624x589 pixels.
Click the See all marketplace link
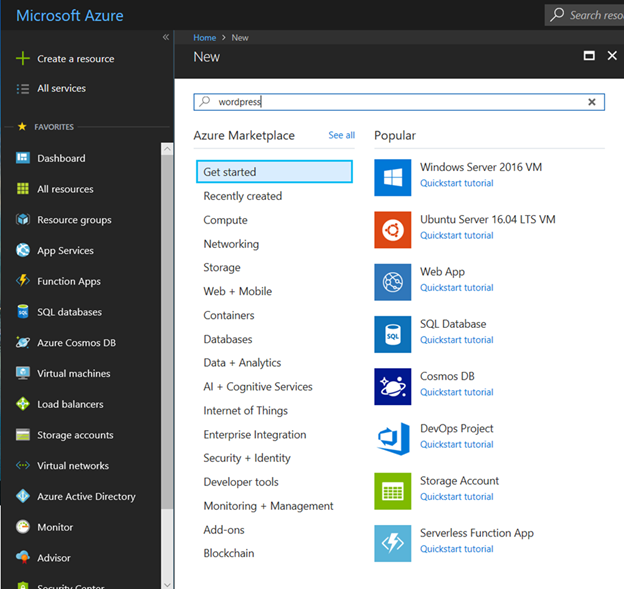click(x=341, y=135)
